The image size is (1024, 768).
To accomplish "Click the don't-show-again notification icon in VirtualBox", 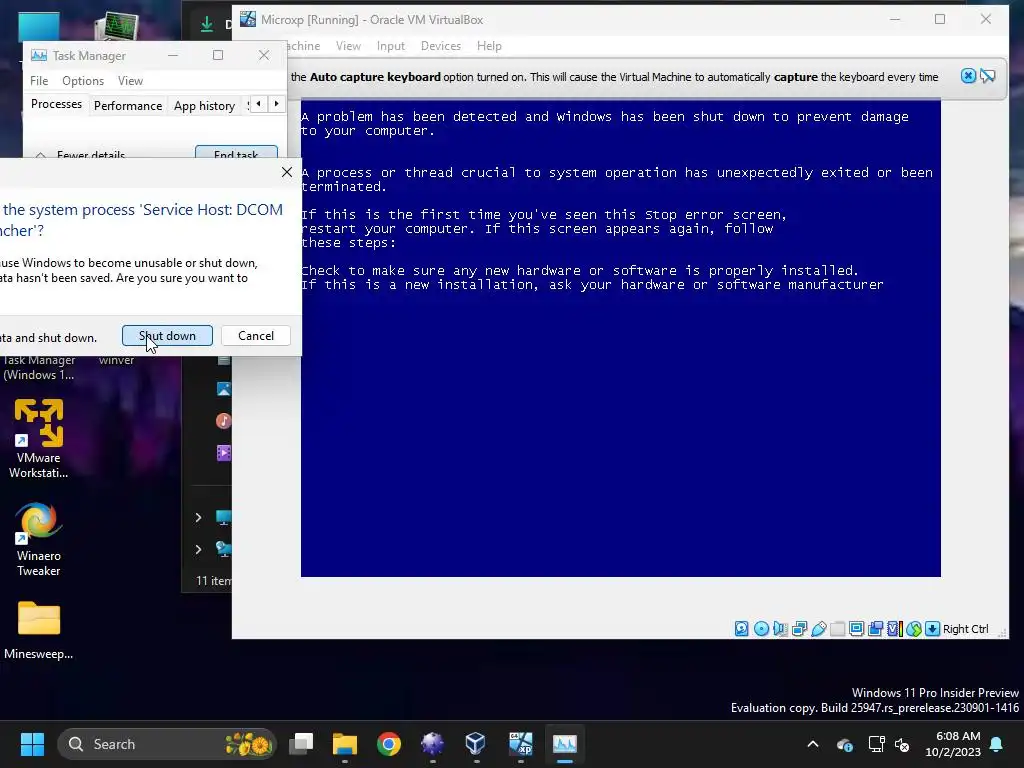I will point(987,76).
